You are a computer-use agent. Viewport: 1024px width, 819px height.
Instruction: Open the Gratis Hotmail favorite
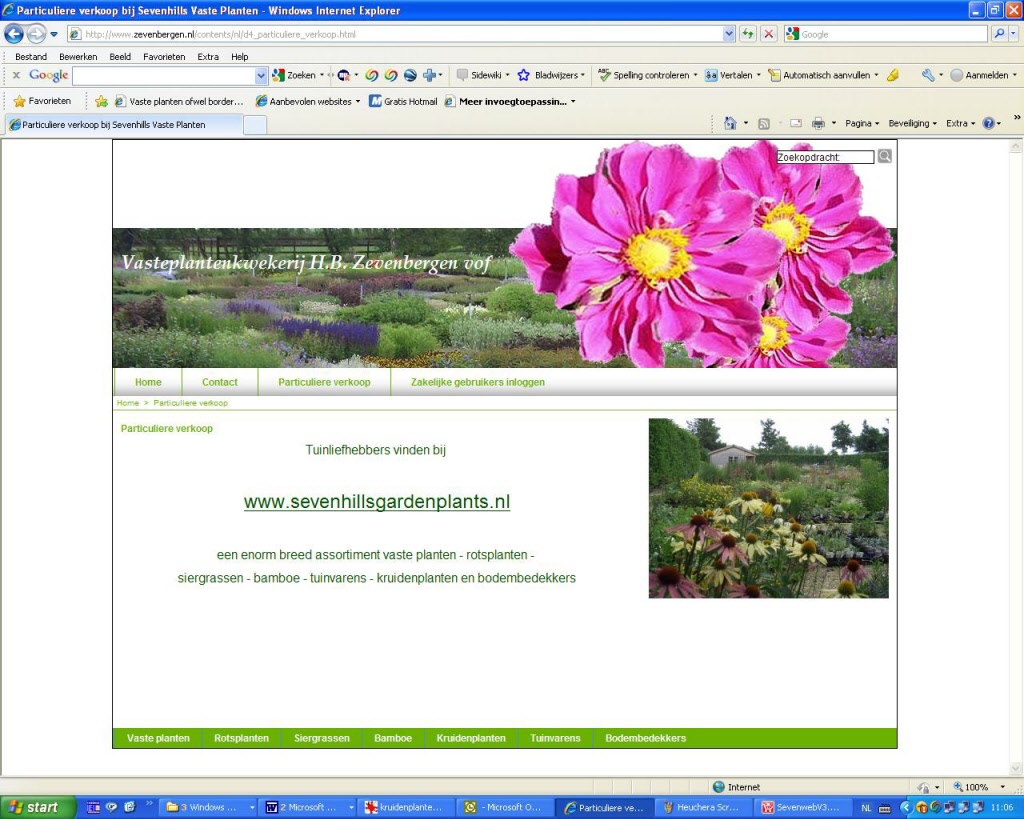click(404, 101)
